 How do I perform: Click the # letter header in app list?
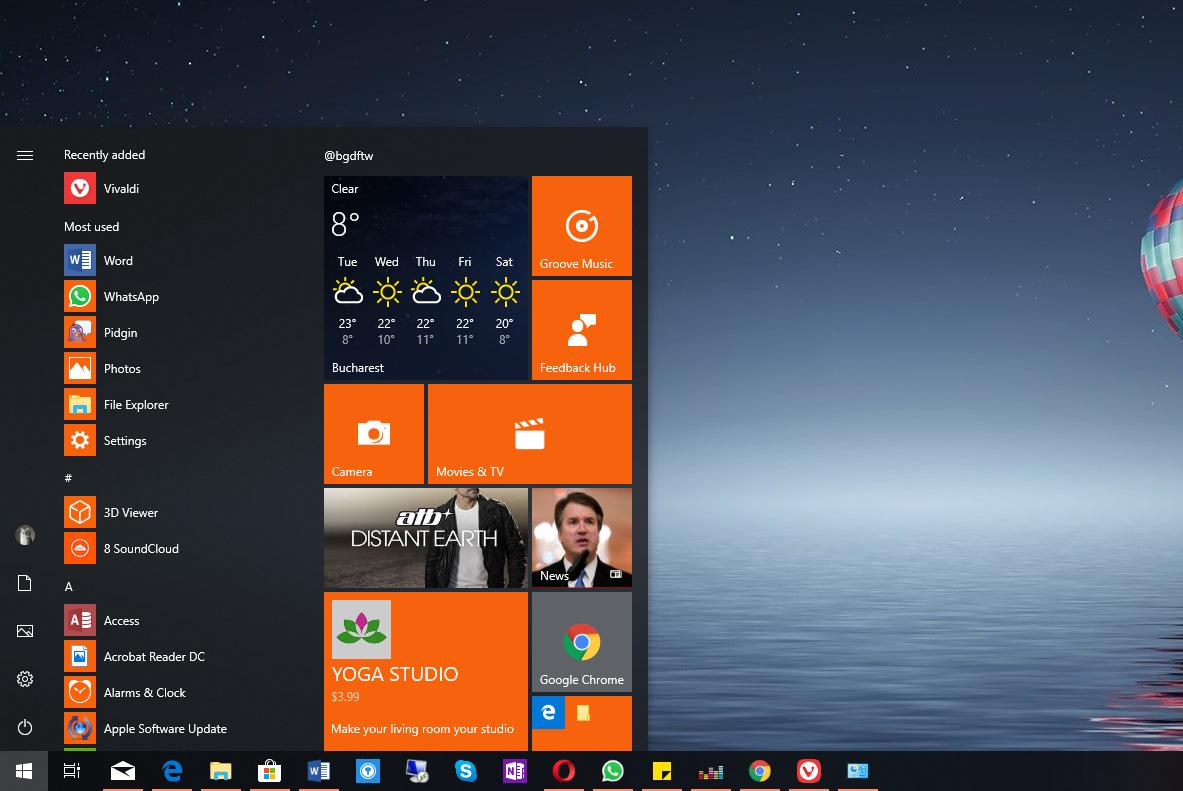point(69,478)
